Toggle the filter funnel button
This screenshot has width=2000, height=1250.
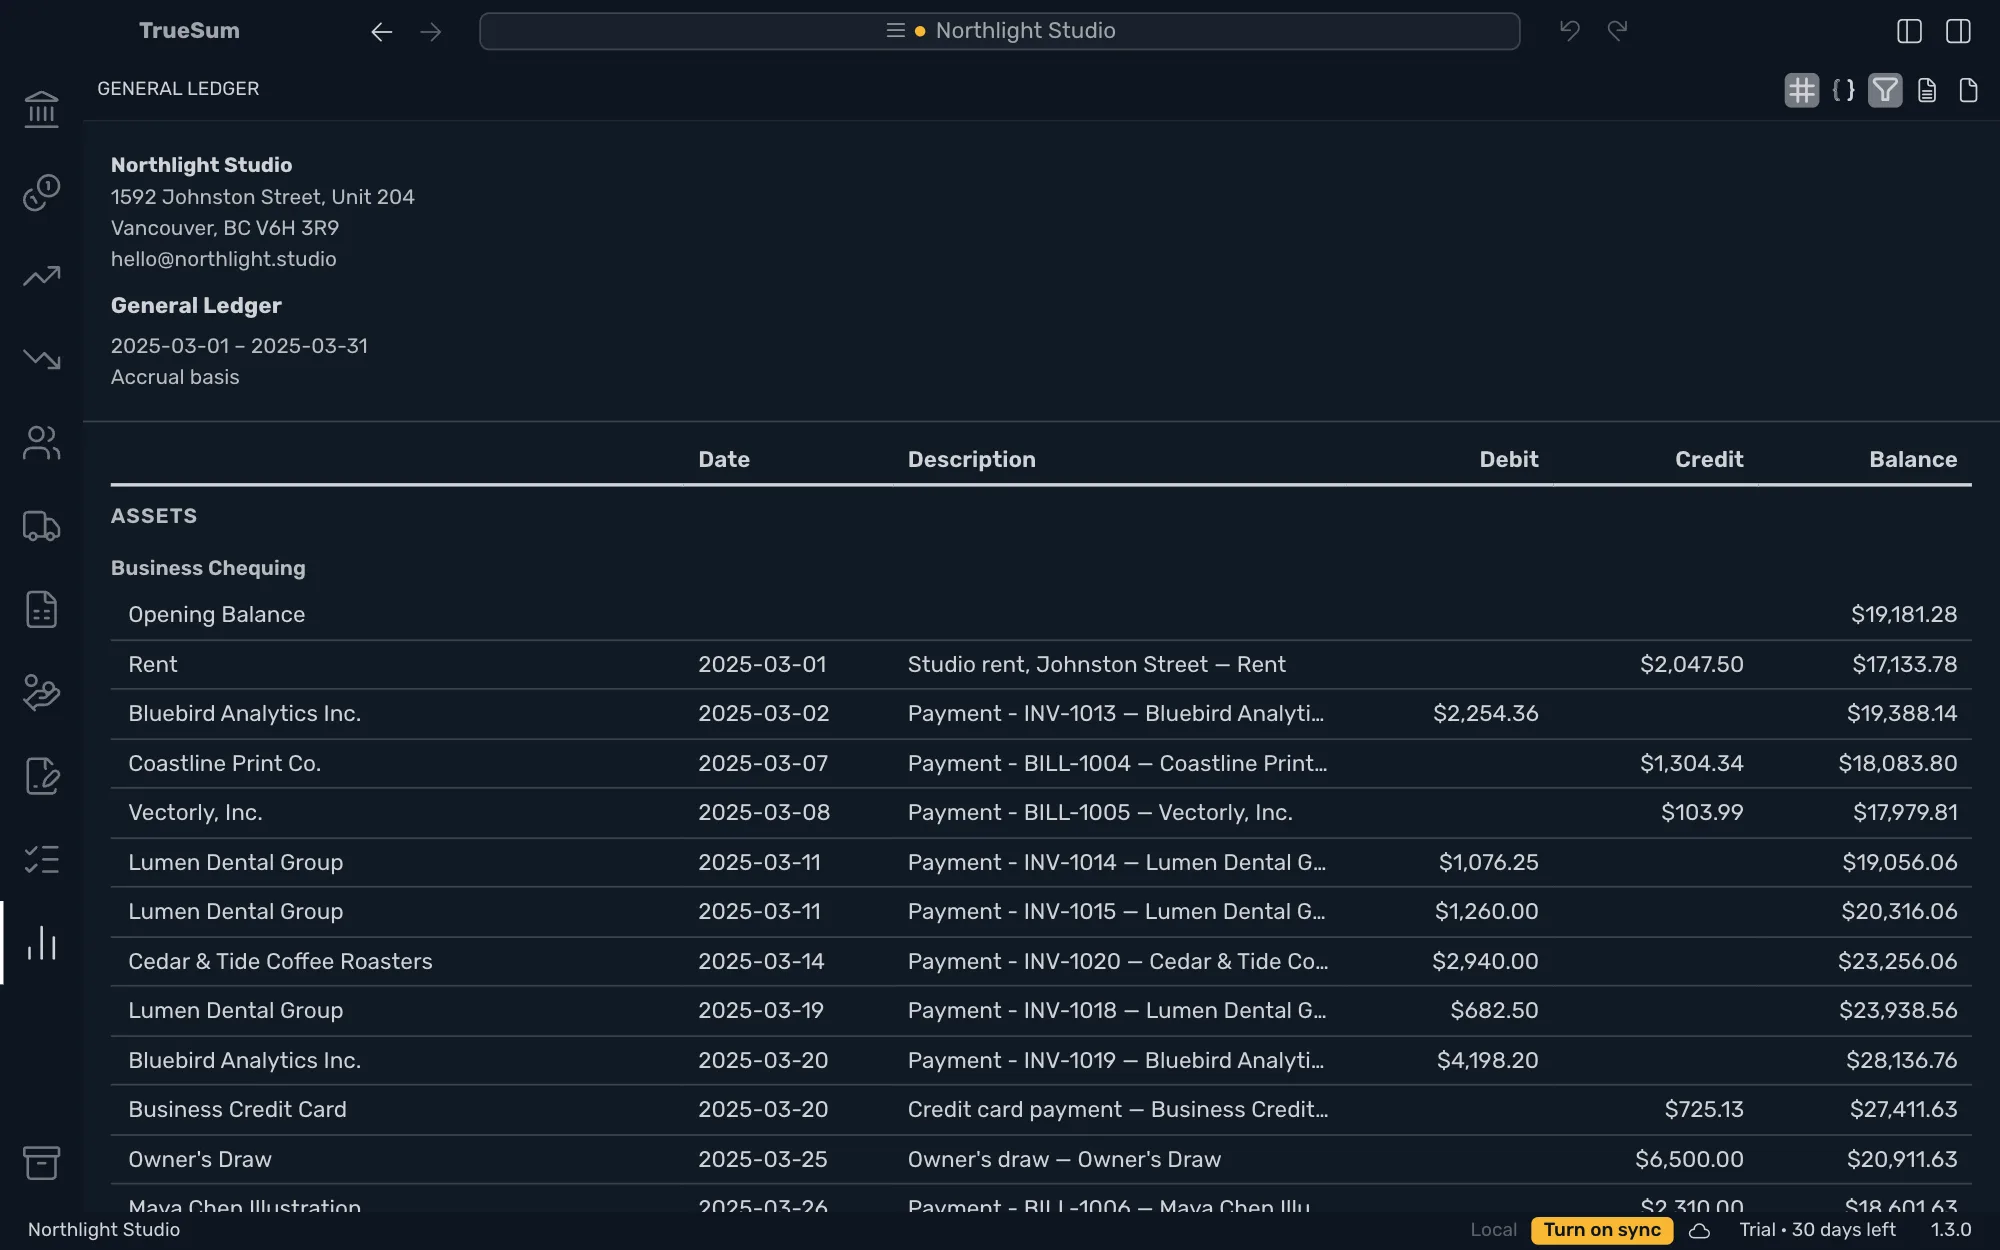click(1885, 90)
